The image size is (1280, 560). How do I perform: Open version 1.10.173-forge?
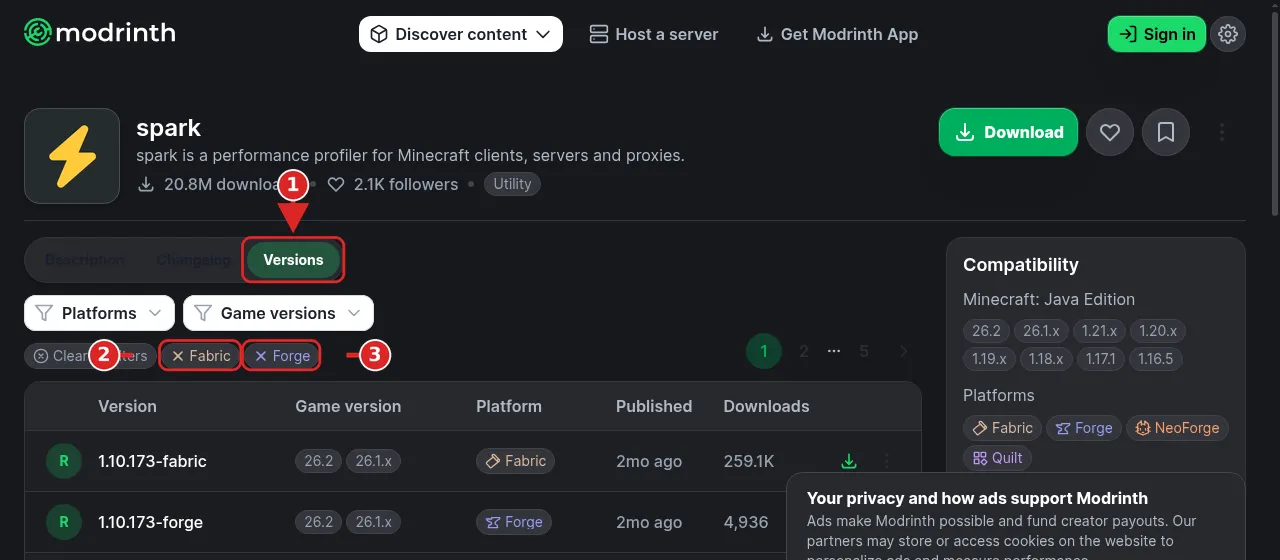pos(150,522)
